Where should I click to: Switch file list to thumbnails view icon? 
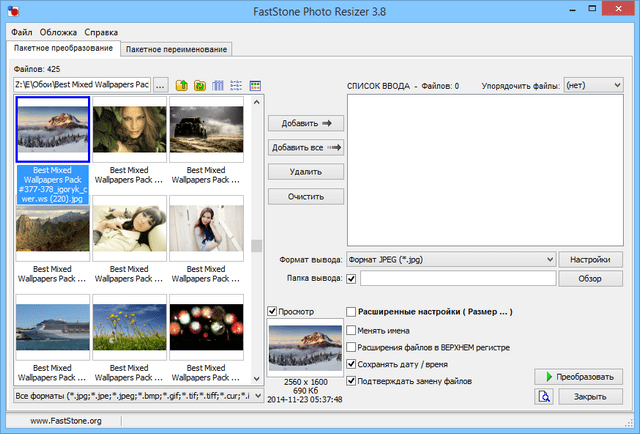[x=218, y=86]
